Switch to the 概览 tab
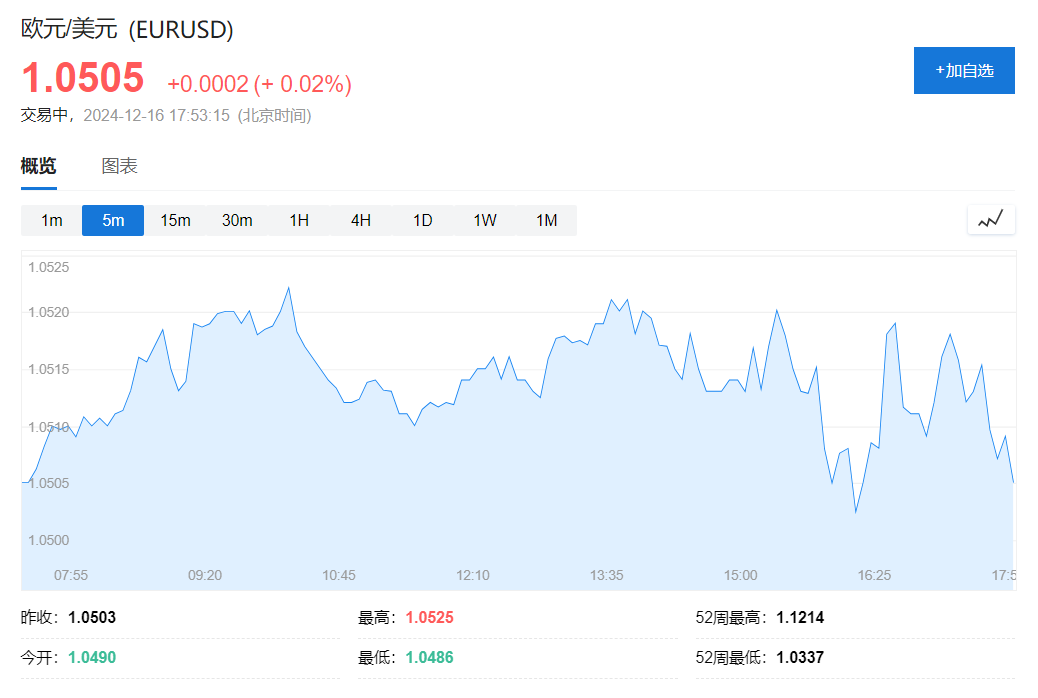This screenshot has height=698, width=1038. click(39, 166)
